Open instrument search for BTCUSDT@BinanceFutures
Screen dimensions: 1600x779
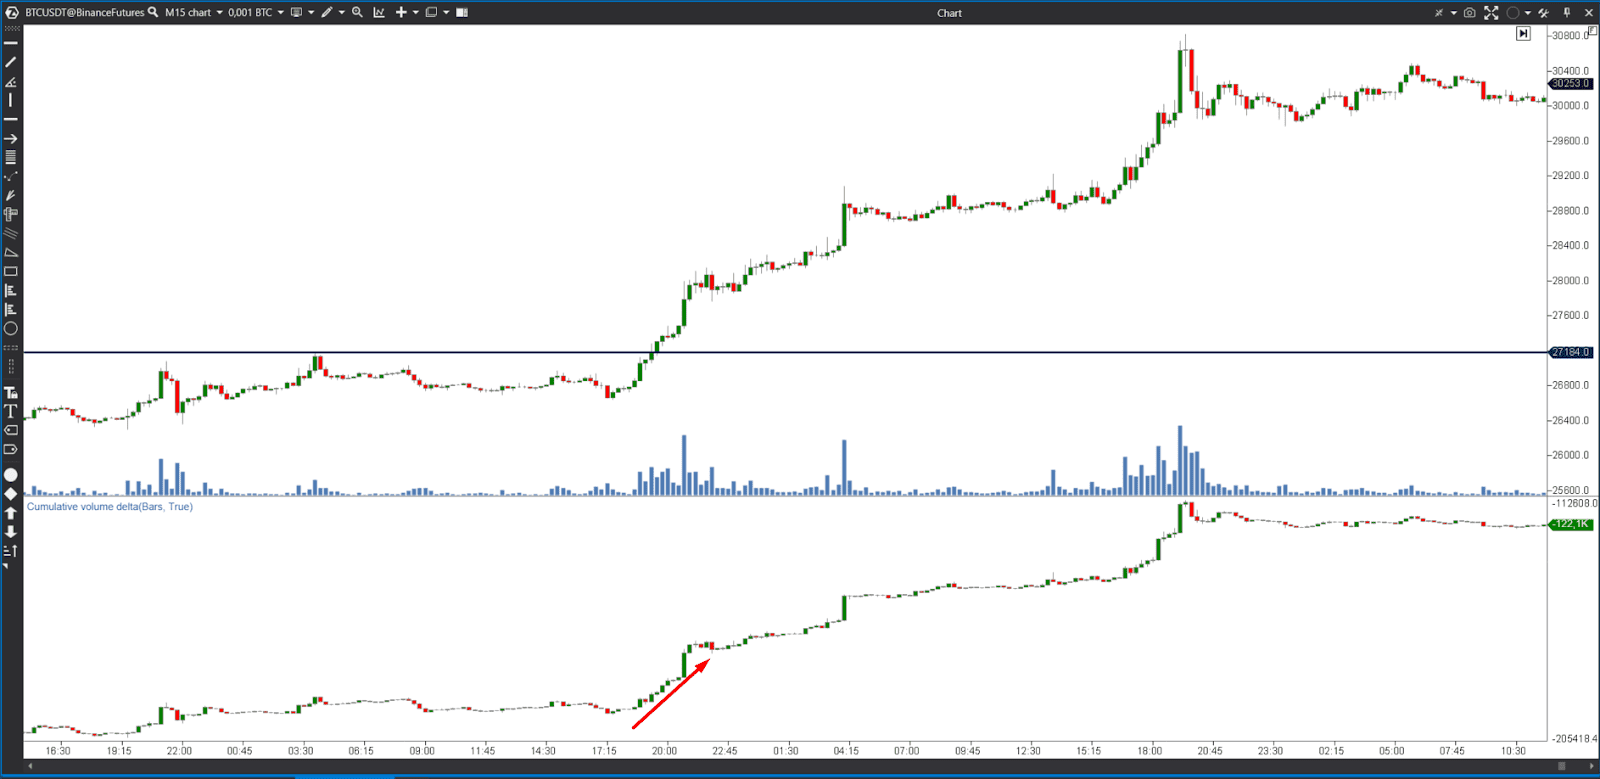pos(153,12)
